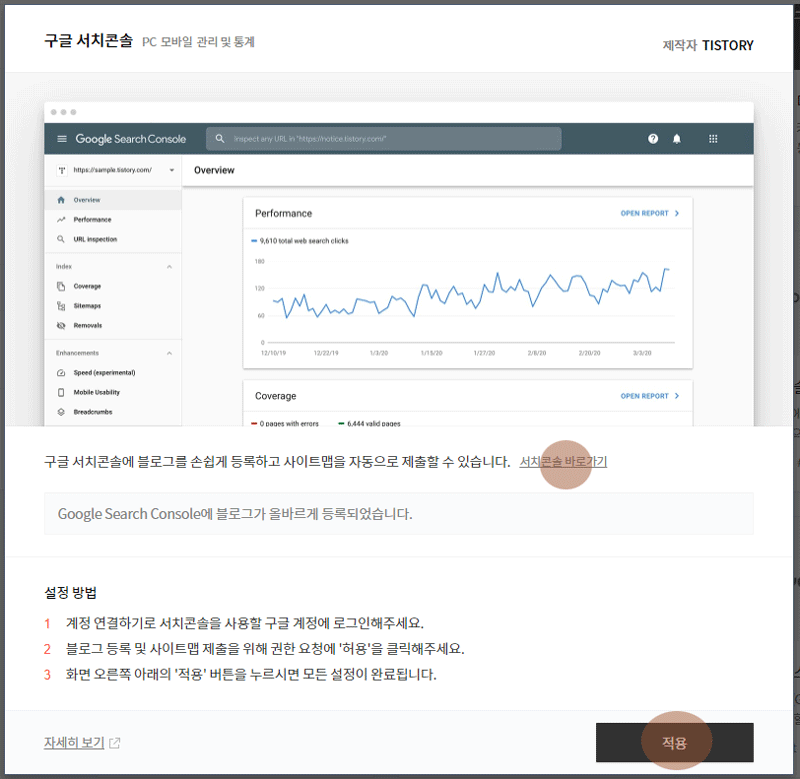Collapse the Index section chevron

click(169, 267)
